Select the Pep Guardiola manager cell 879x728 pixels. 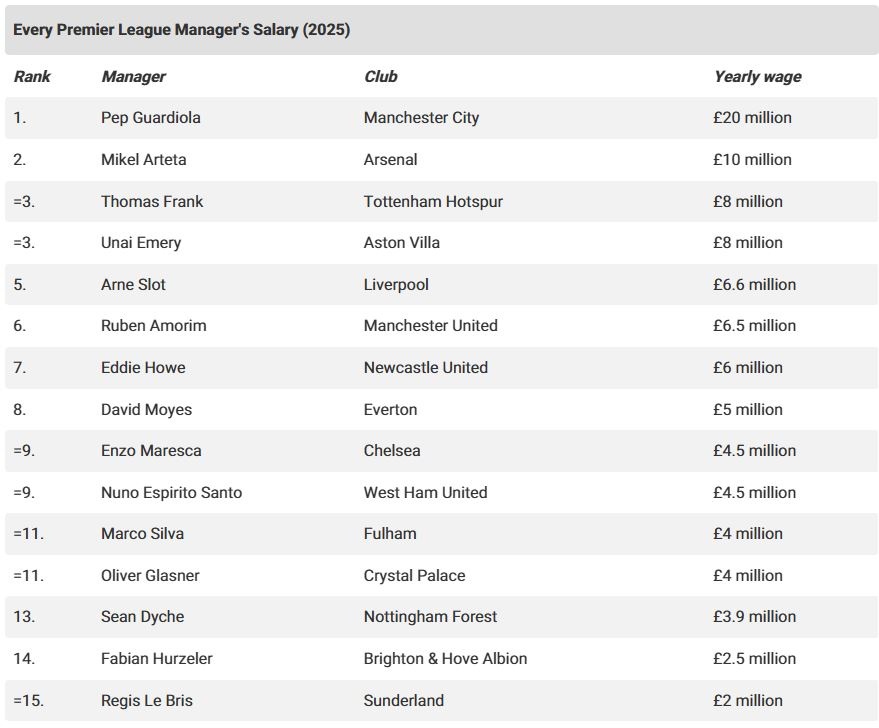pyautogui.click(x=150, y=118)
